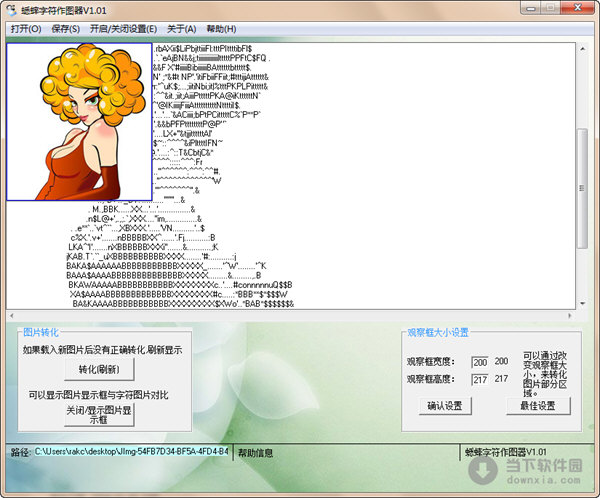Focus the 观察框宽度 input field
600x498 pixels.
[x=480, y=362]
